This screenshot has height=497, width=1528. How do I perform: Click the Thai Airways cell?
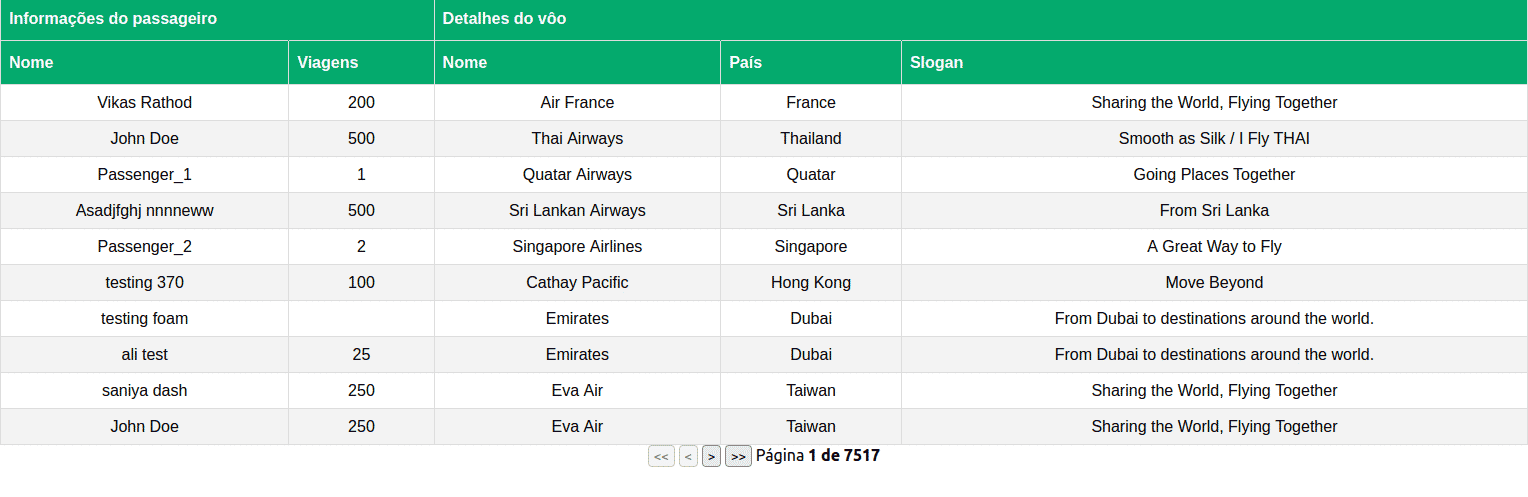pyautogui.click(x=577, y=139)
